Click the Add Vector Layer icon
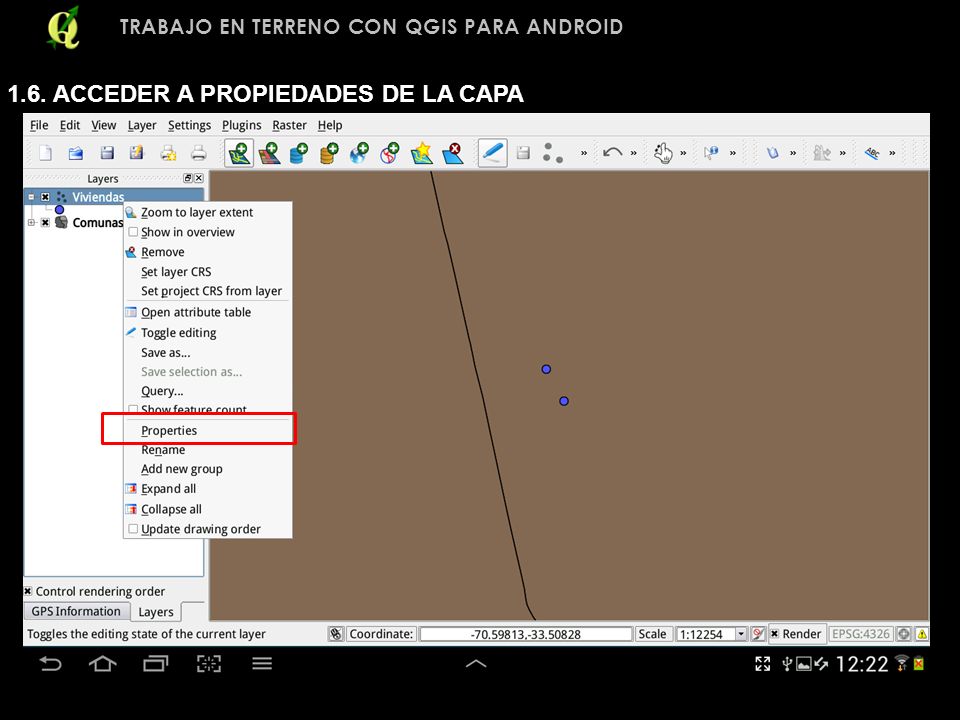This screenshot has width=960, height=720. [x=239, y=152]
